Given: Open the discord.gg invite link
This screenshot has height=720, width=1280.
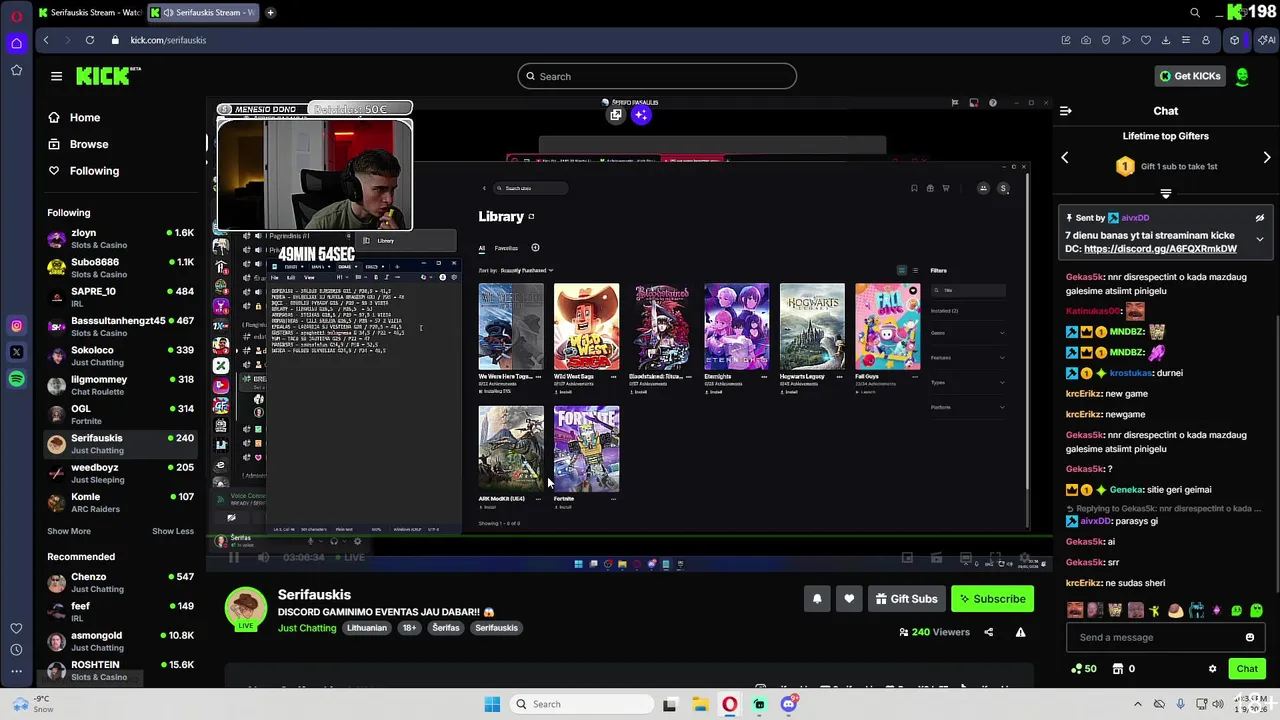Looking at the screenshot, I should click(x=1160, y=249).
